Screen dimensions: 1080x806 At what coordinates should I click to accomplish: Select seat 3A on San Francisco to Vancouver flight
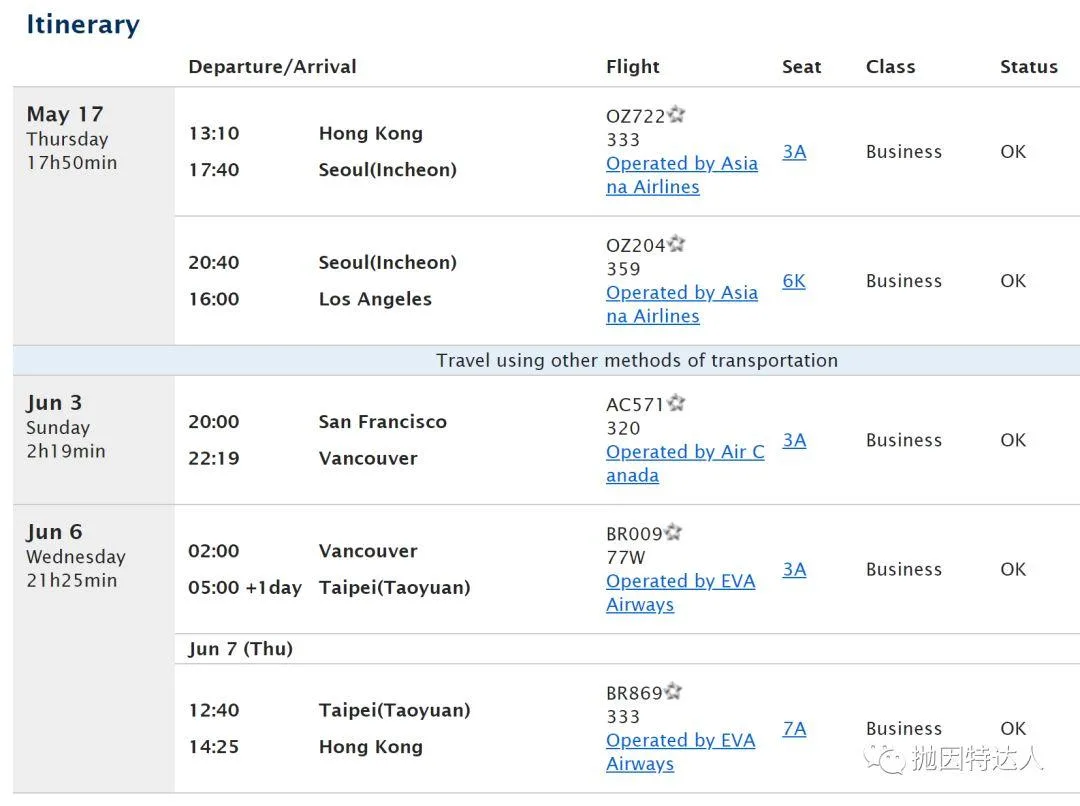[794, 440]
